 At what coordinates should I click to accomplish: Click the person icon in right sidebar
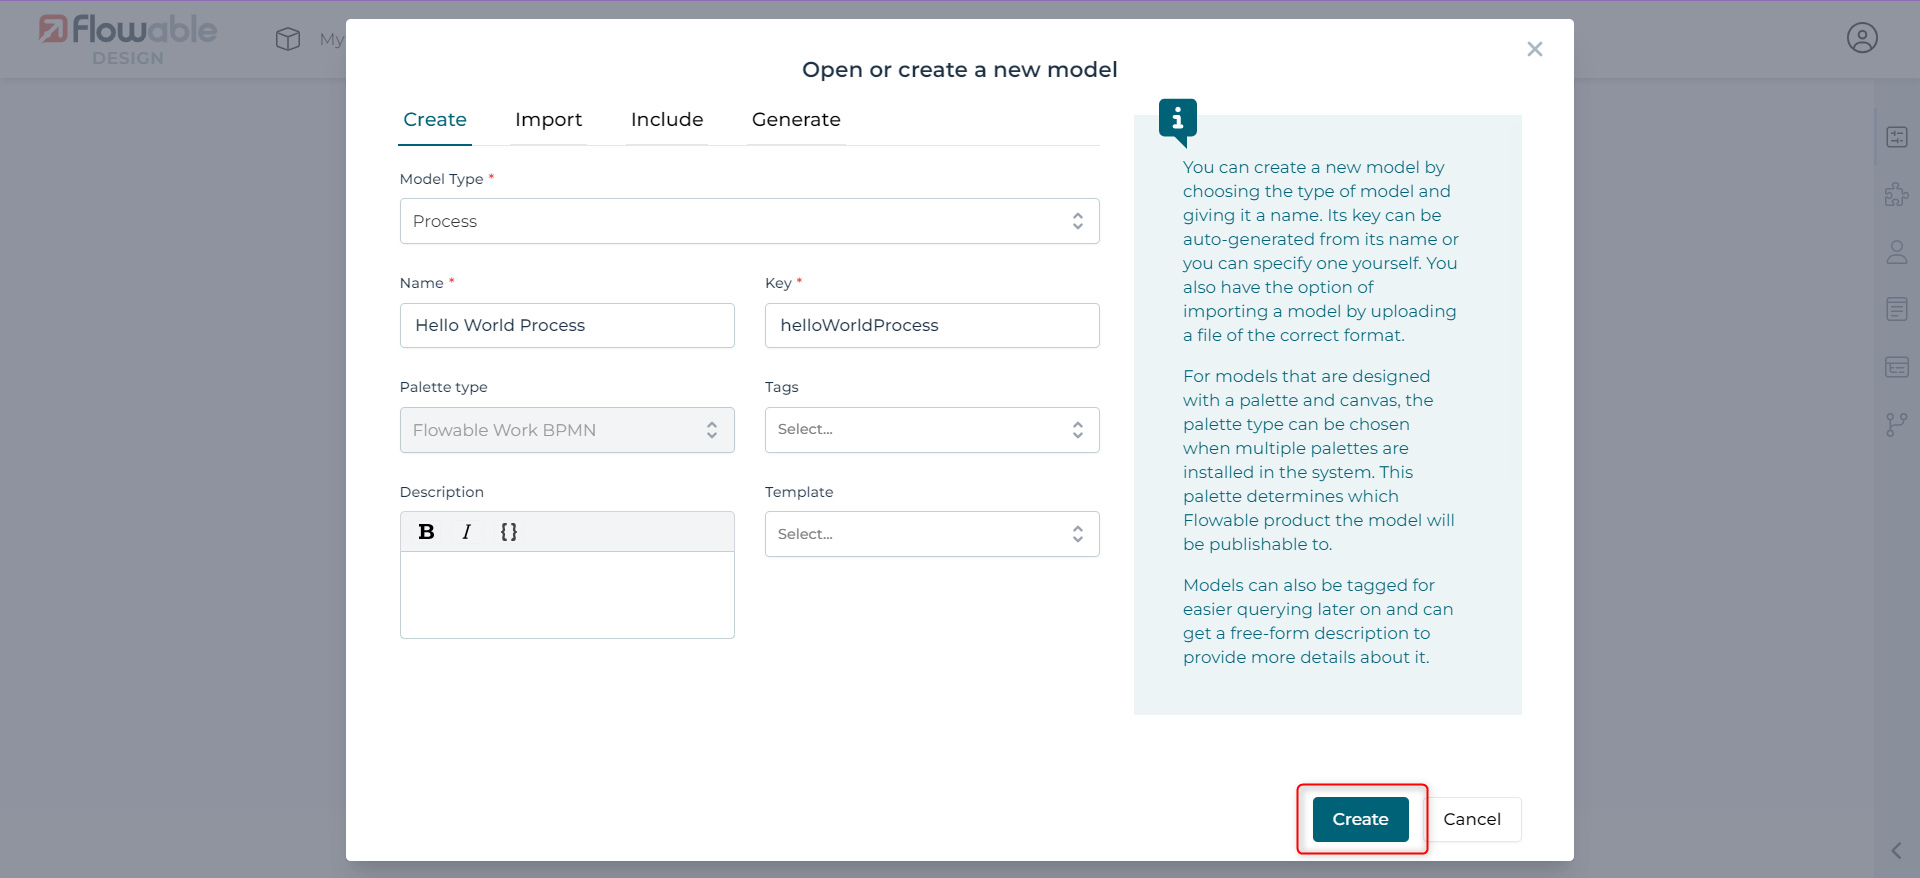1896,252
